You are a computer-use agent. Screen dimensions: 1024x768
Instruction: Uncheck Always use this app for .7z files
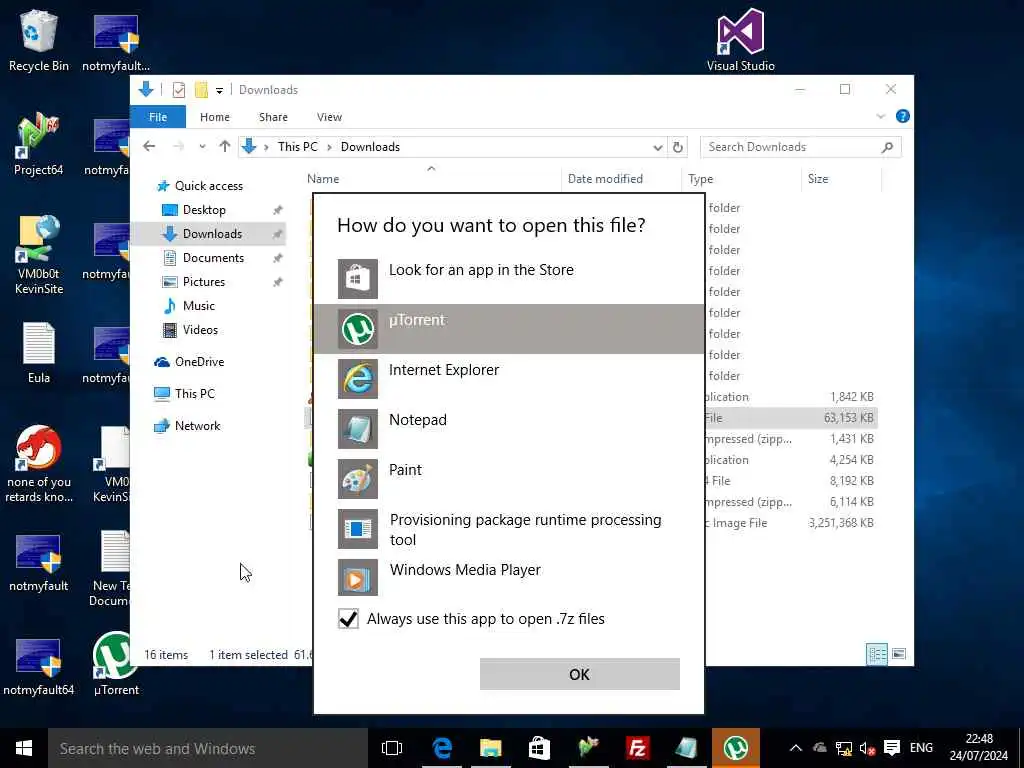tap(349, 618)
